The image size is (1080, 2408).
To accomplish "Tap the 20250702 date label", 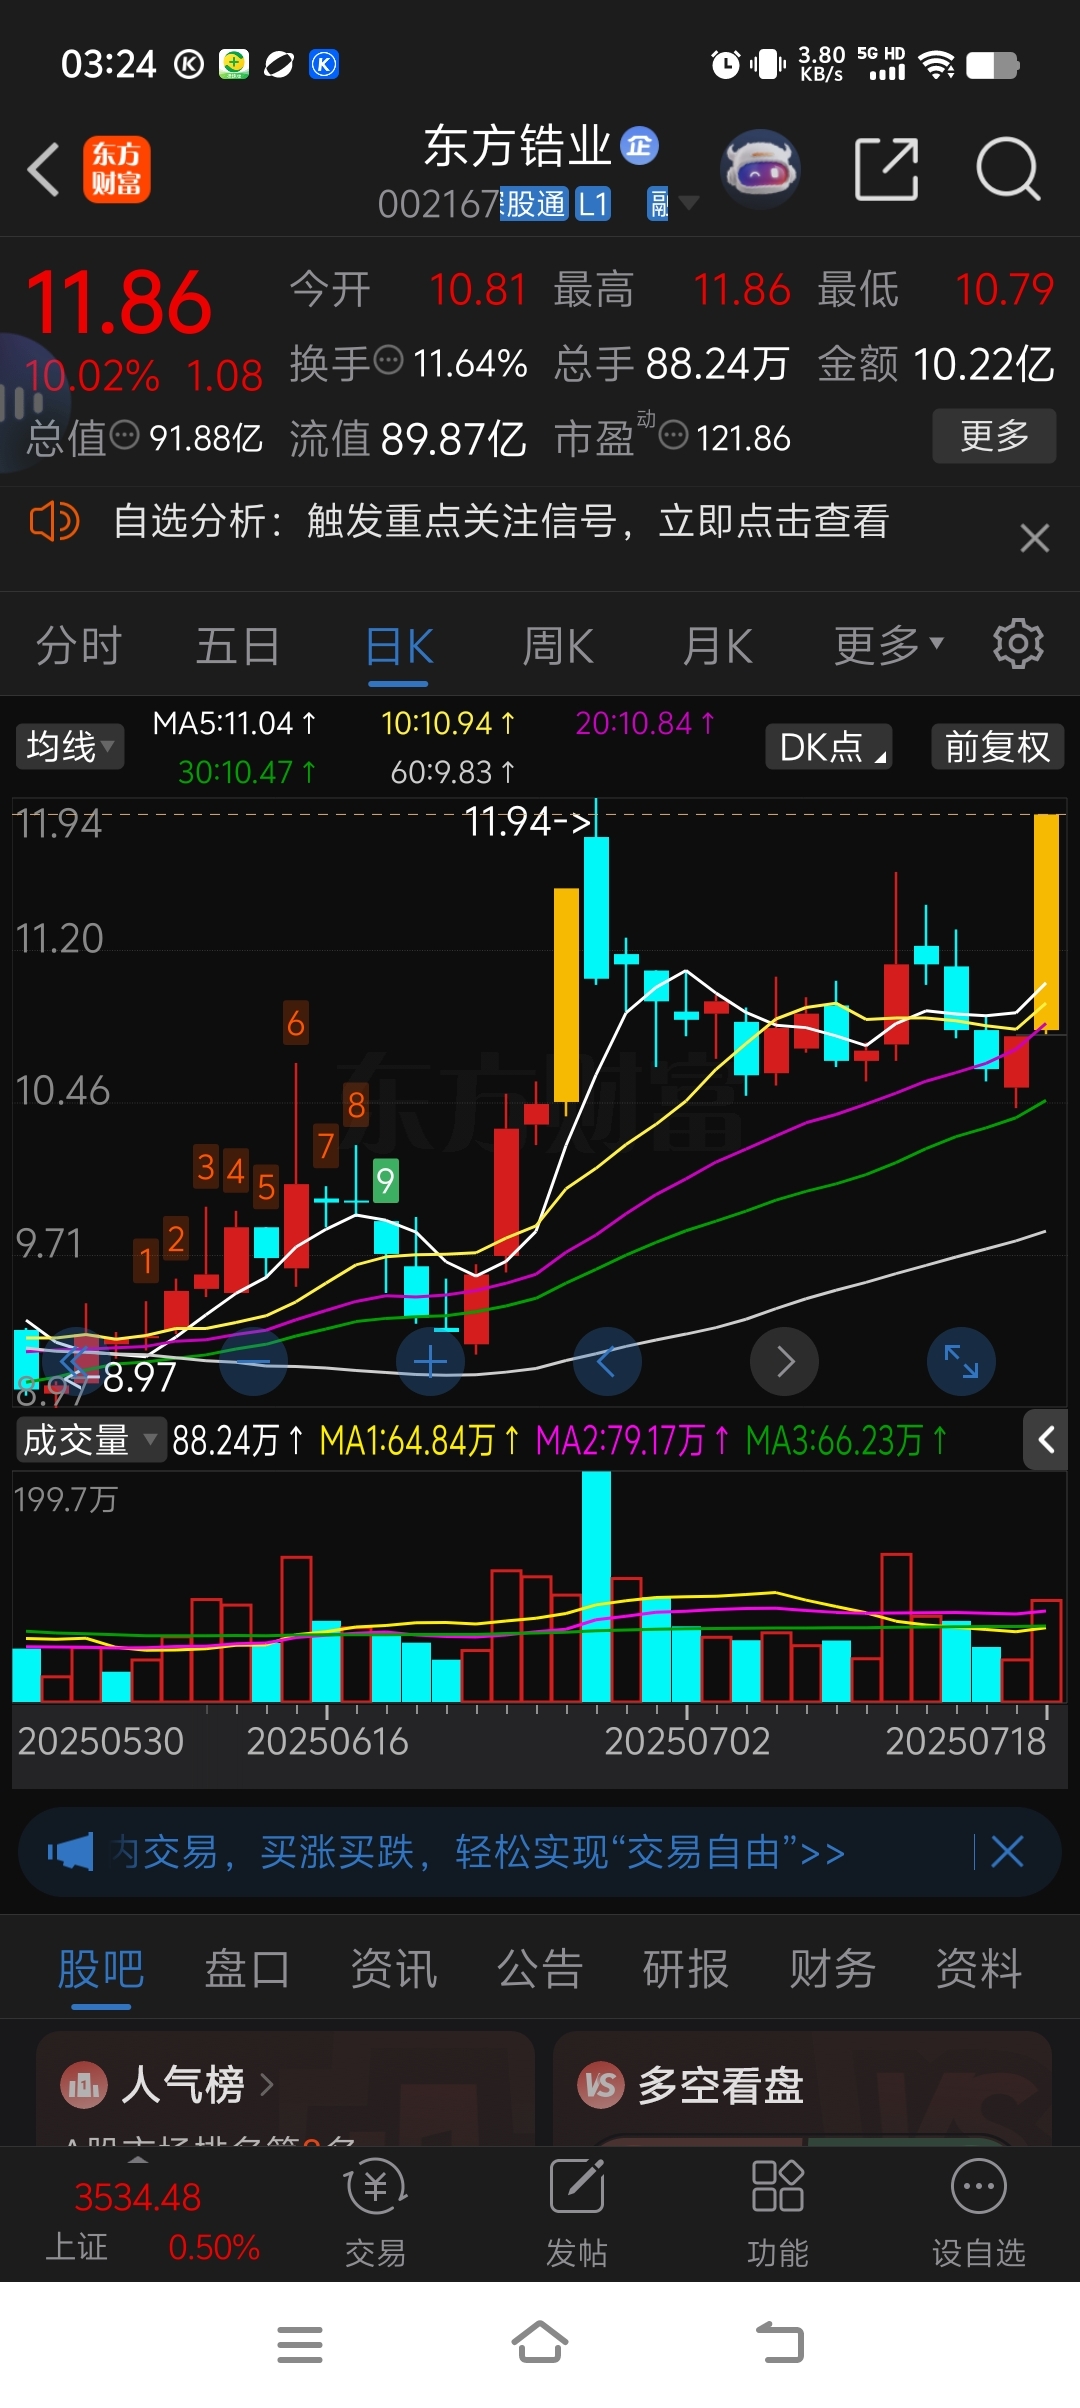I will coord(687,1741).
